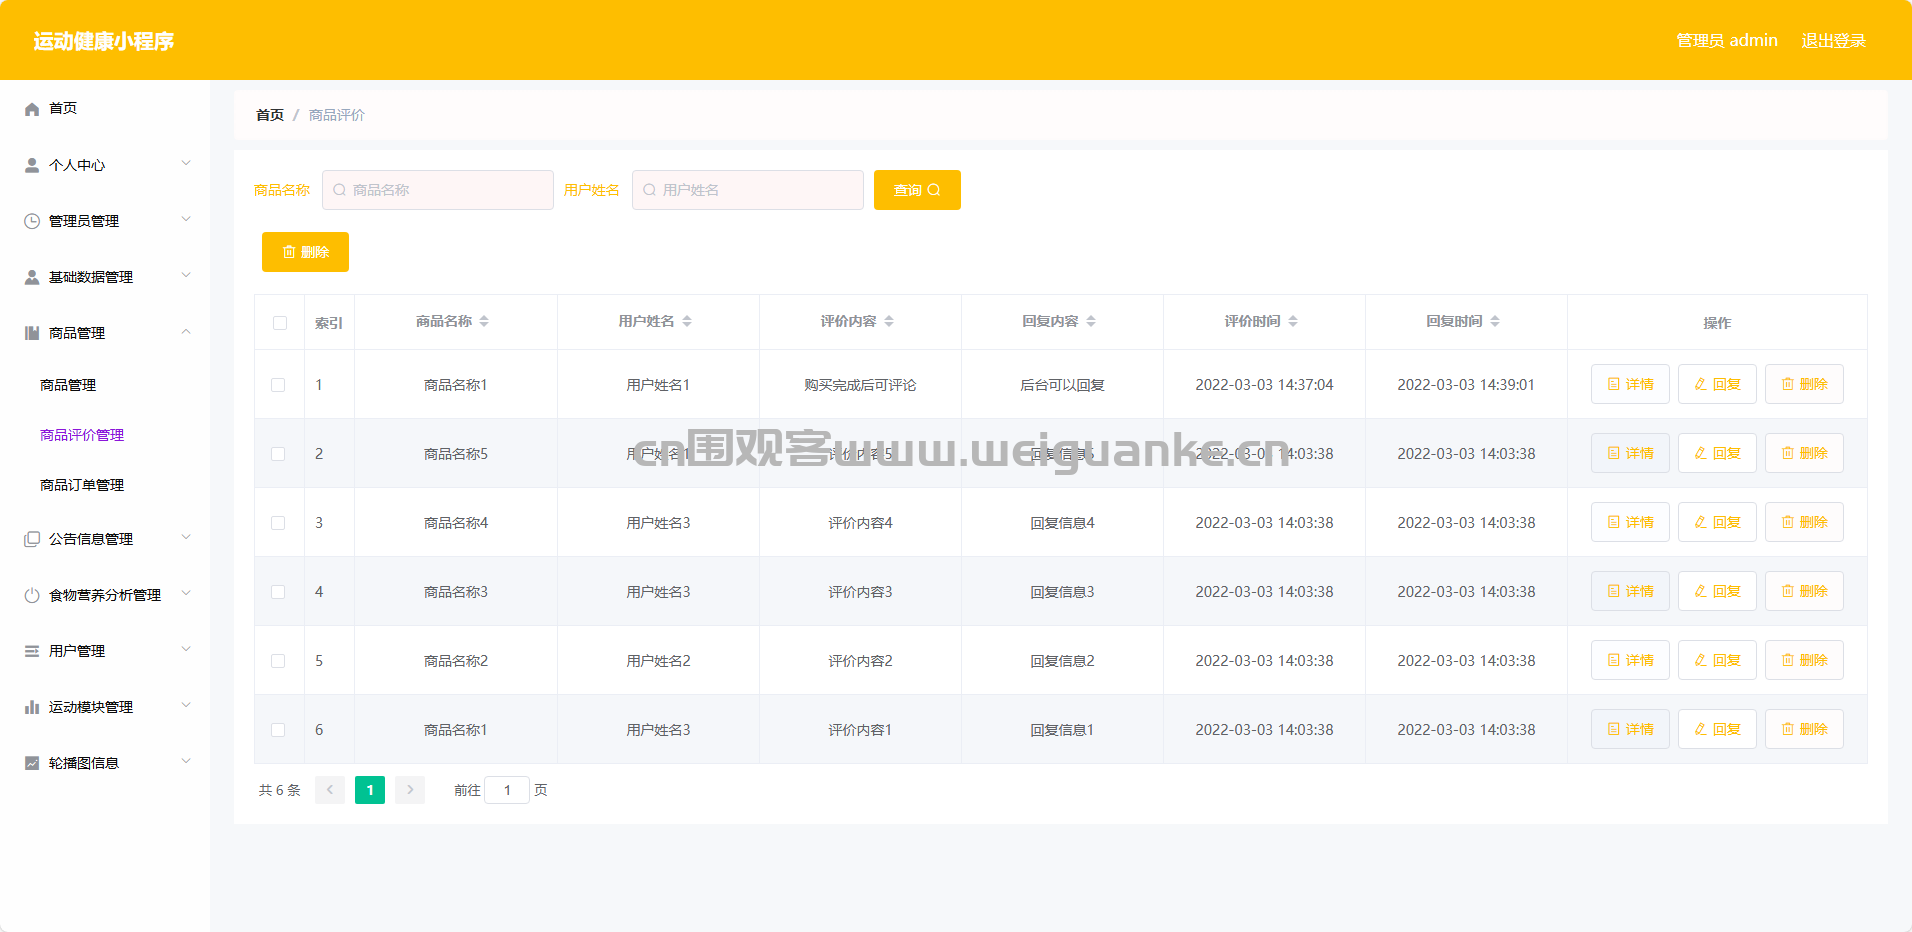Expand the 运动模块管理 menu chevron
1912x932 pixels.
pos(186,705)
